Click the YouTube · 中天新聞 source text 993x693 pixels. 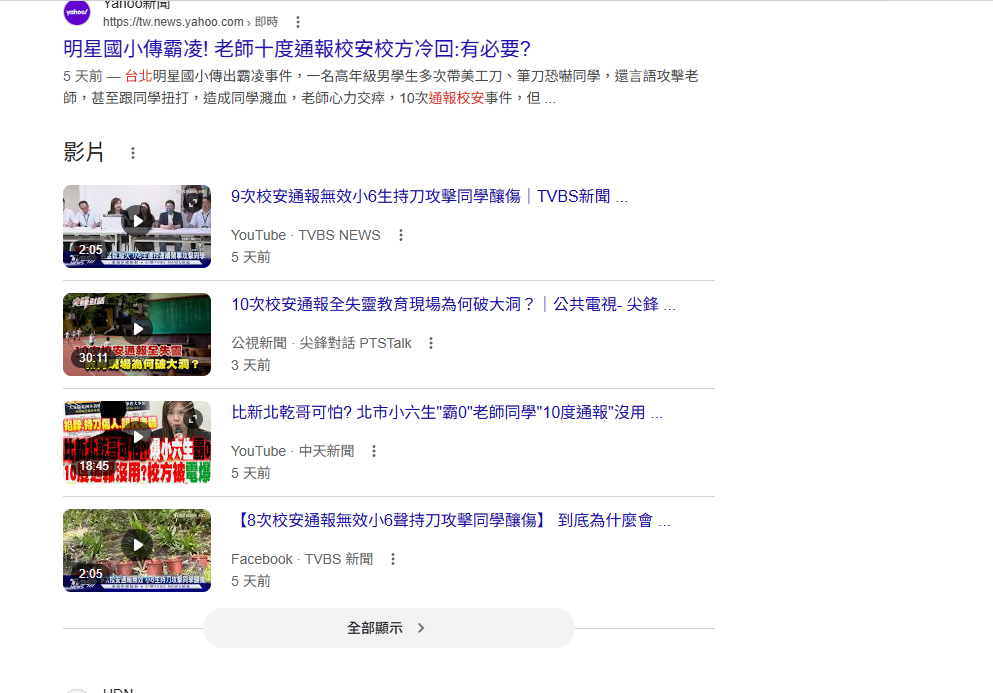pyautogui.click(x=293, y=451)
